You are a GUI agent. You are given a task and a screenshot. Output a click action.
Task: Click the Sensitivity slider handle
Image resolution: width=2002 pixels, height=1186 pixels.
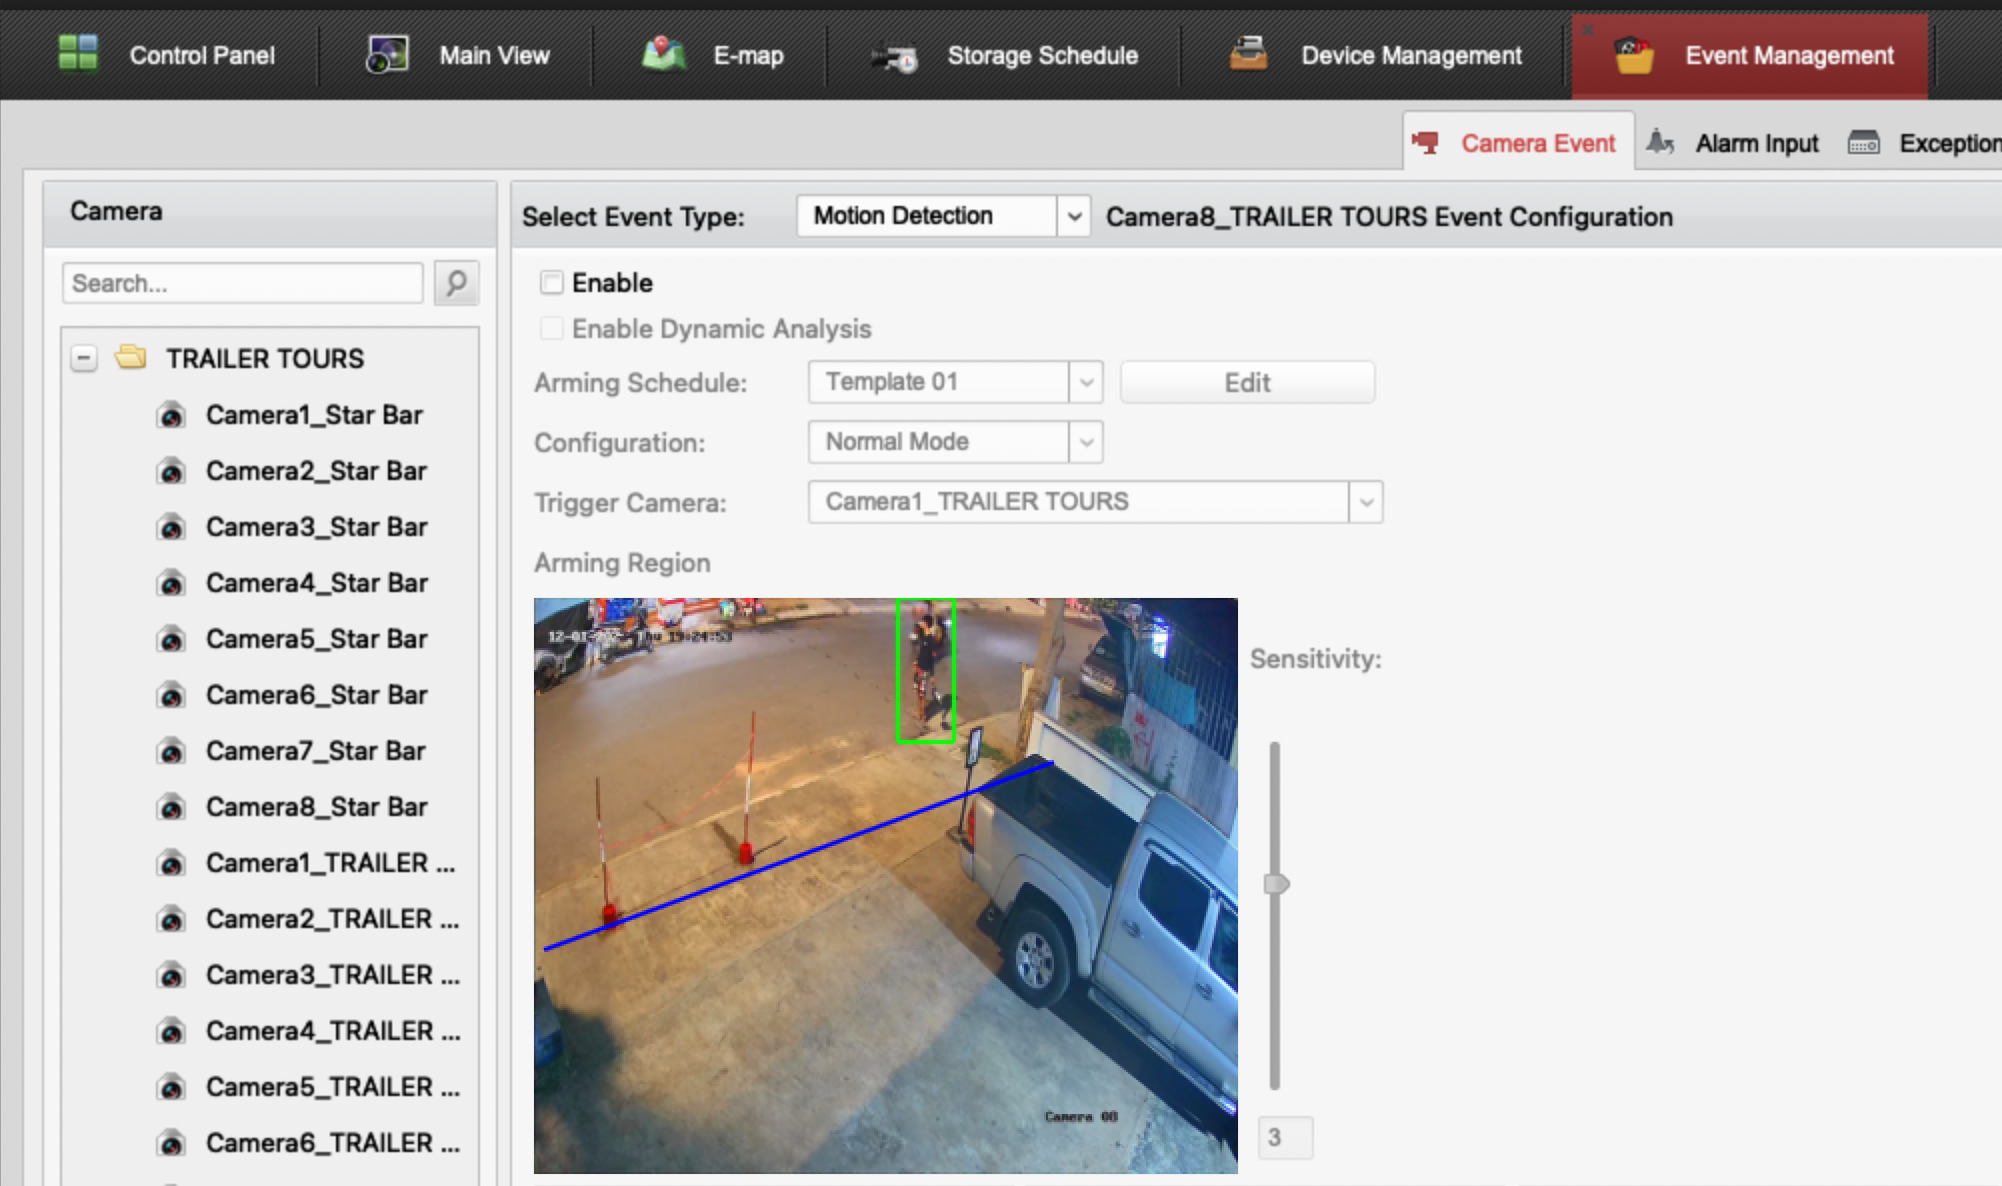click(x=1276, y=884)
